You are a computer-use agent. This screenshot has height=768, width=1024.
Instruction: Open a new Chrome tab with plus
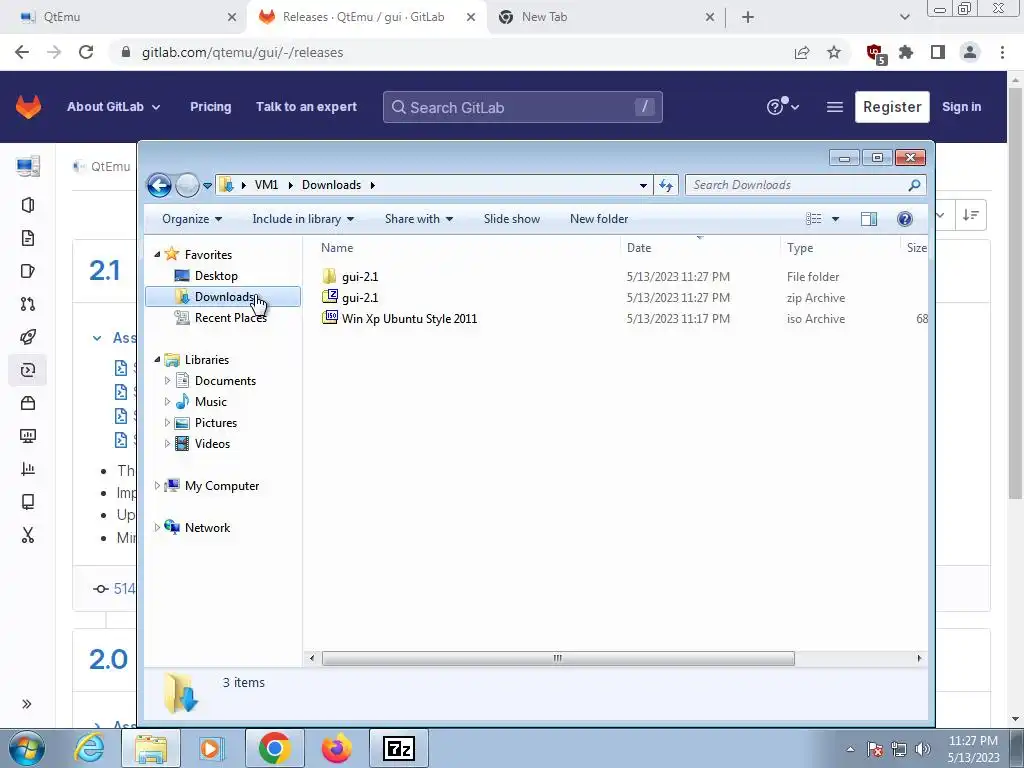pyautogui.click(x=748, y=17)
